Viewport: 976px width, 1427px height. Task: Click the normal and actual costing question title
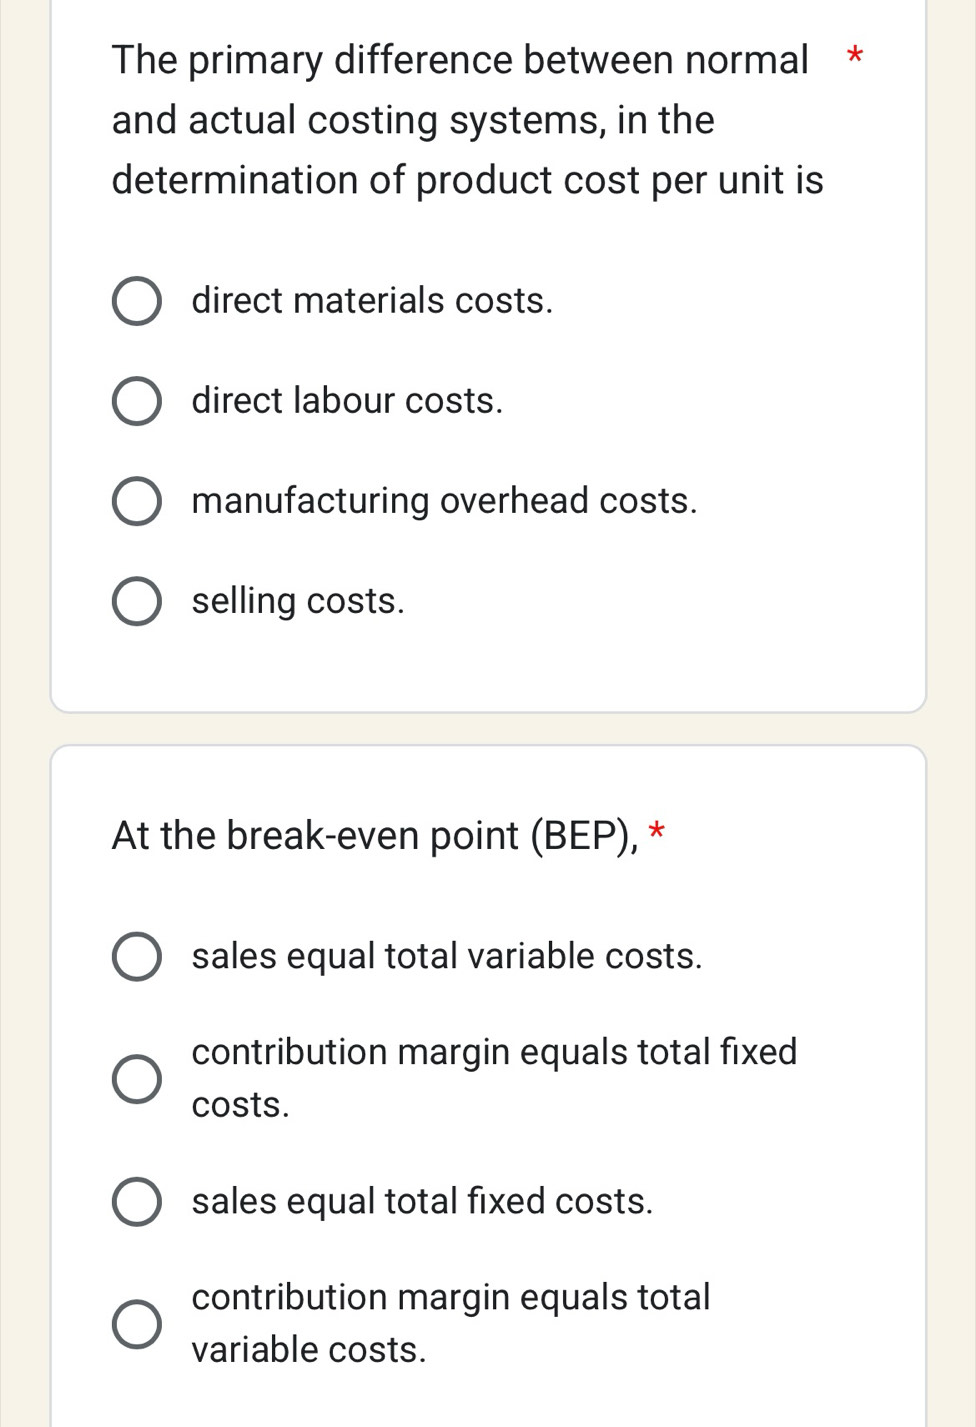point(467,120)
